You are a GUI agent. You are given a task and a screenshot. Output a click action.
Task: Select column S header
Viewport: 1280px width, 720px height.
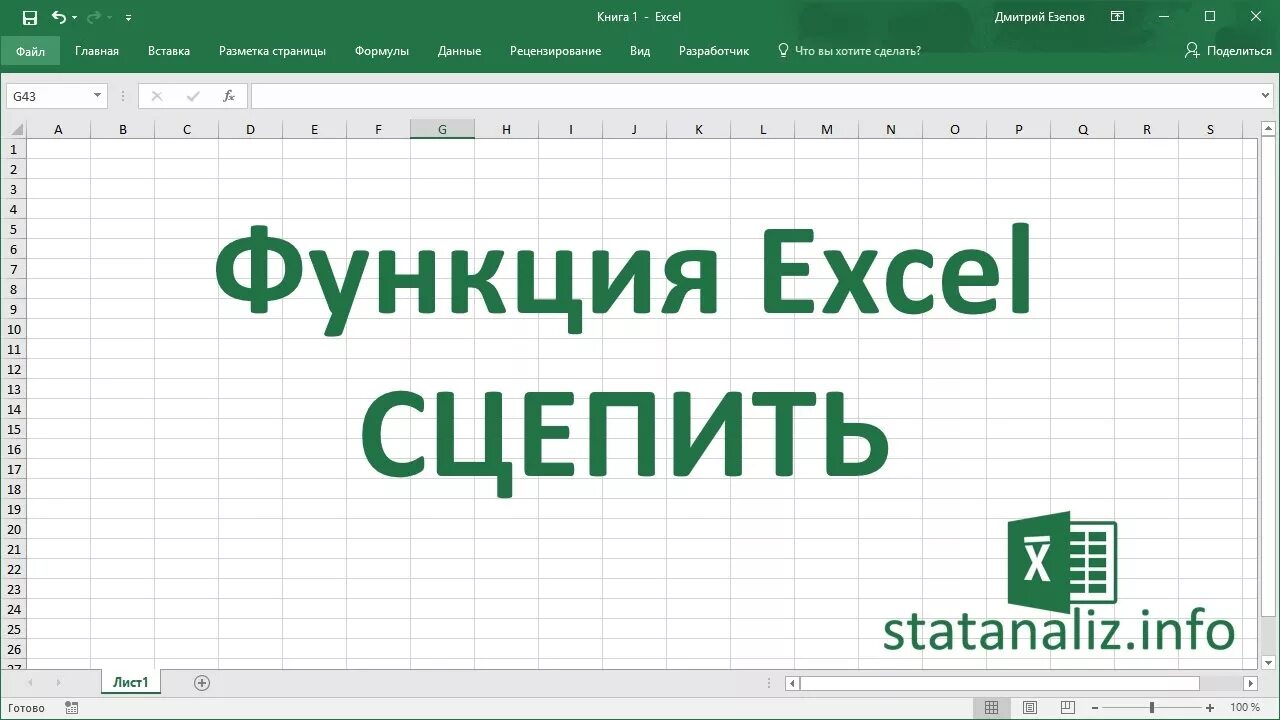click(x=1210, y=129)
